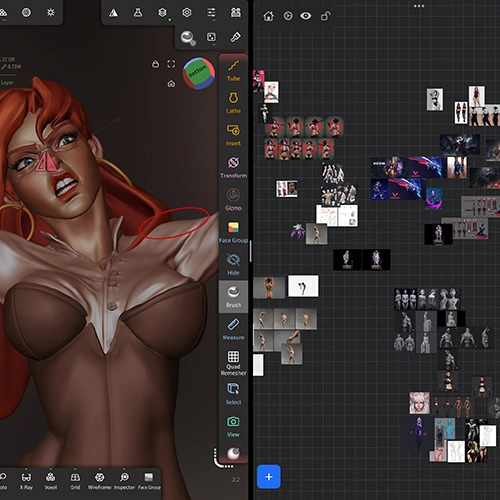Viewport: 500px width, 500px height.
Task: Select the Tube tool
Action: tap(233, 71)
